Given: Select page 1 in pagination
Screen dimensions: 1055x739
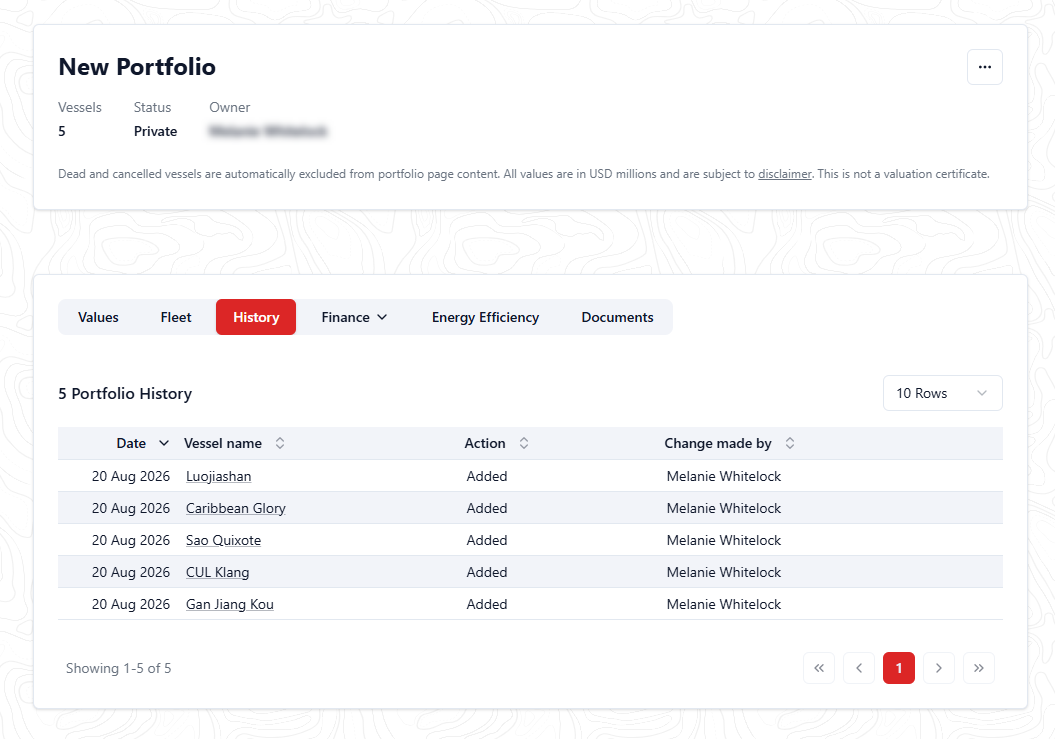Looking at the screenshot, I should tap(899, 668).
